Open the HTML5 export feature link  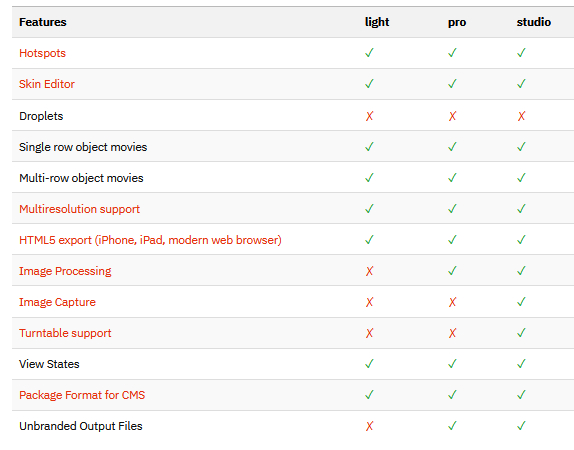150,240
